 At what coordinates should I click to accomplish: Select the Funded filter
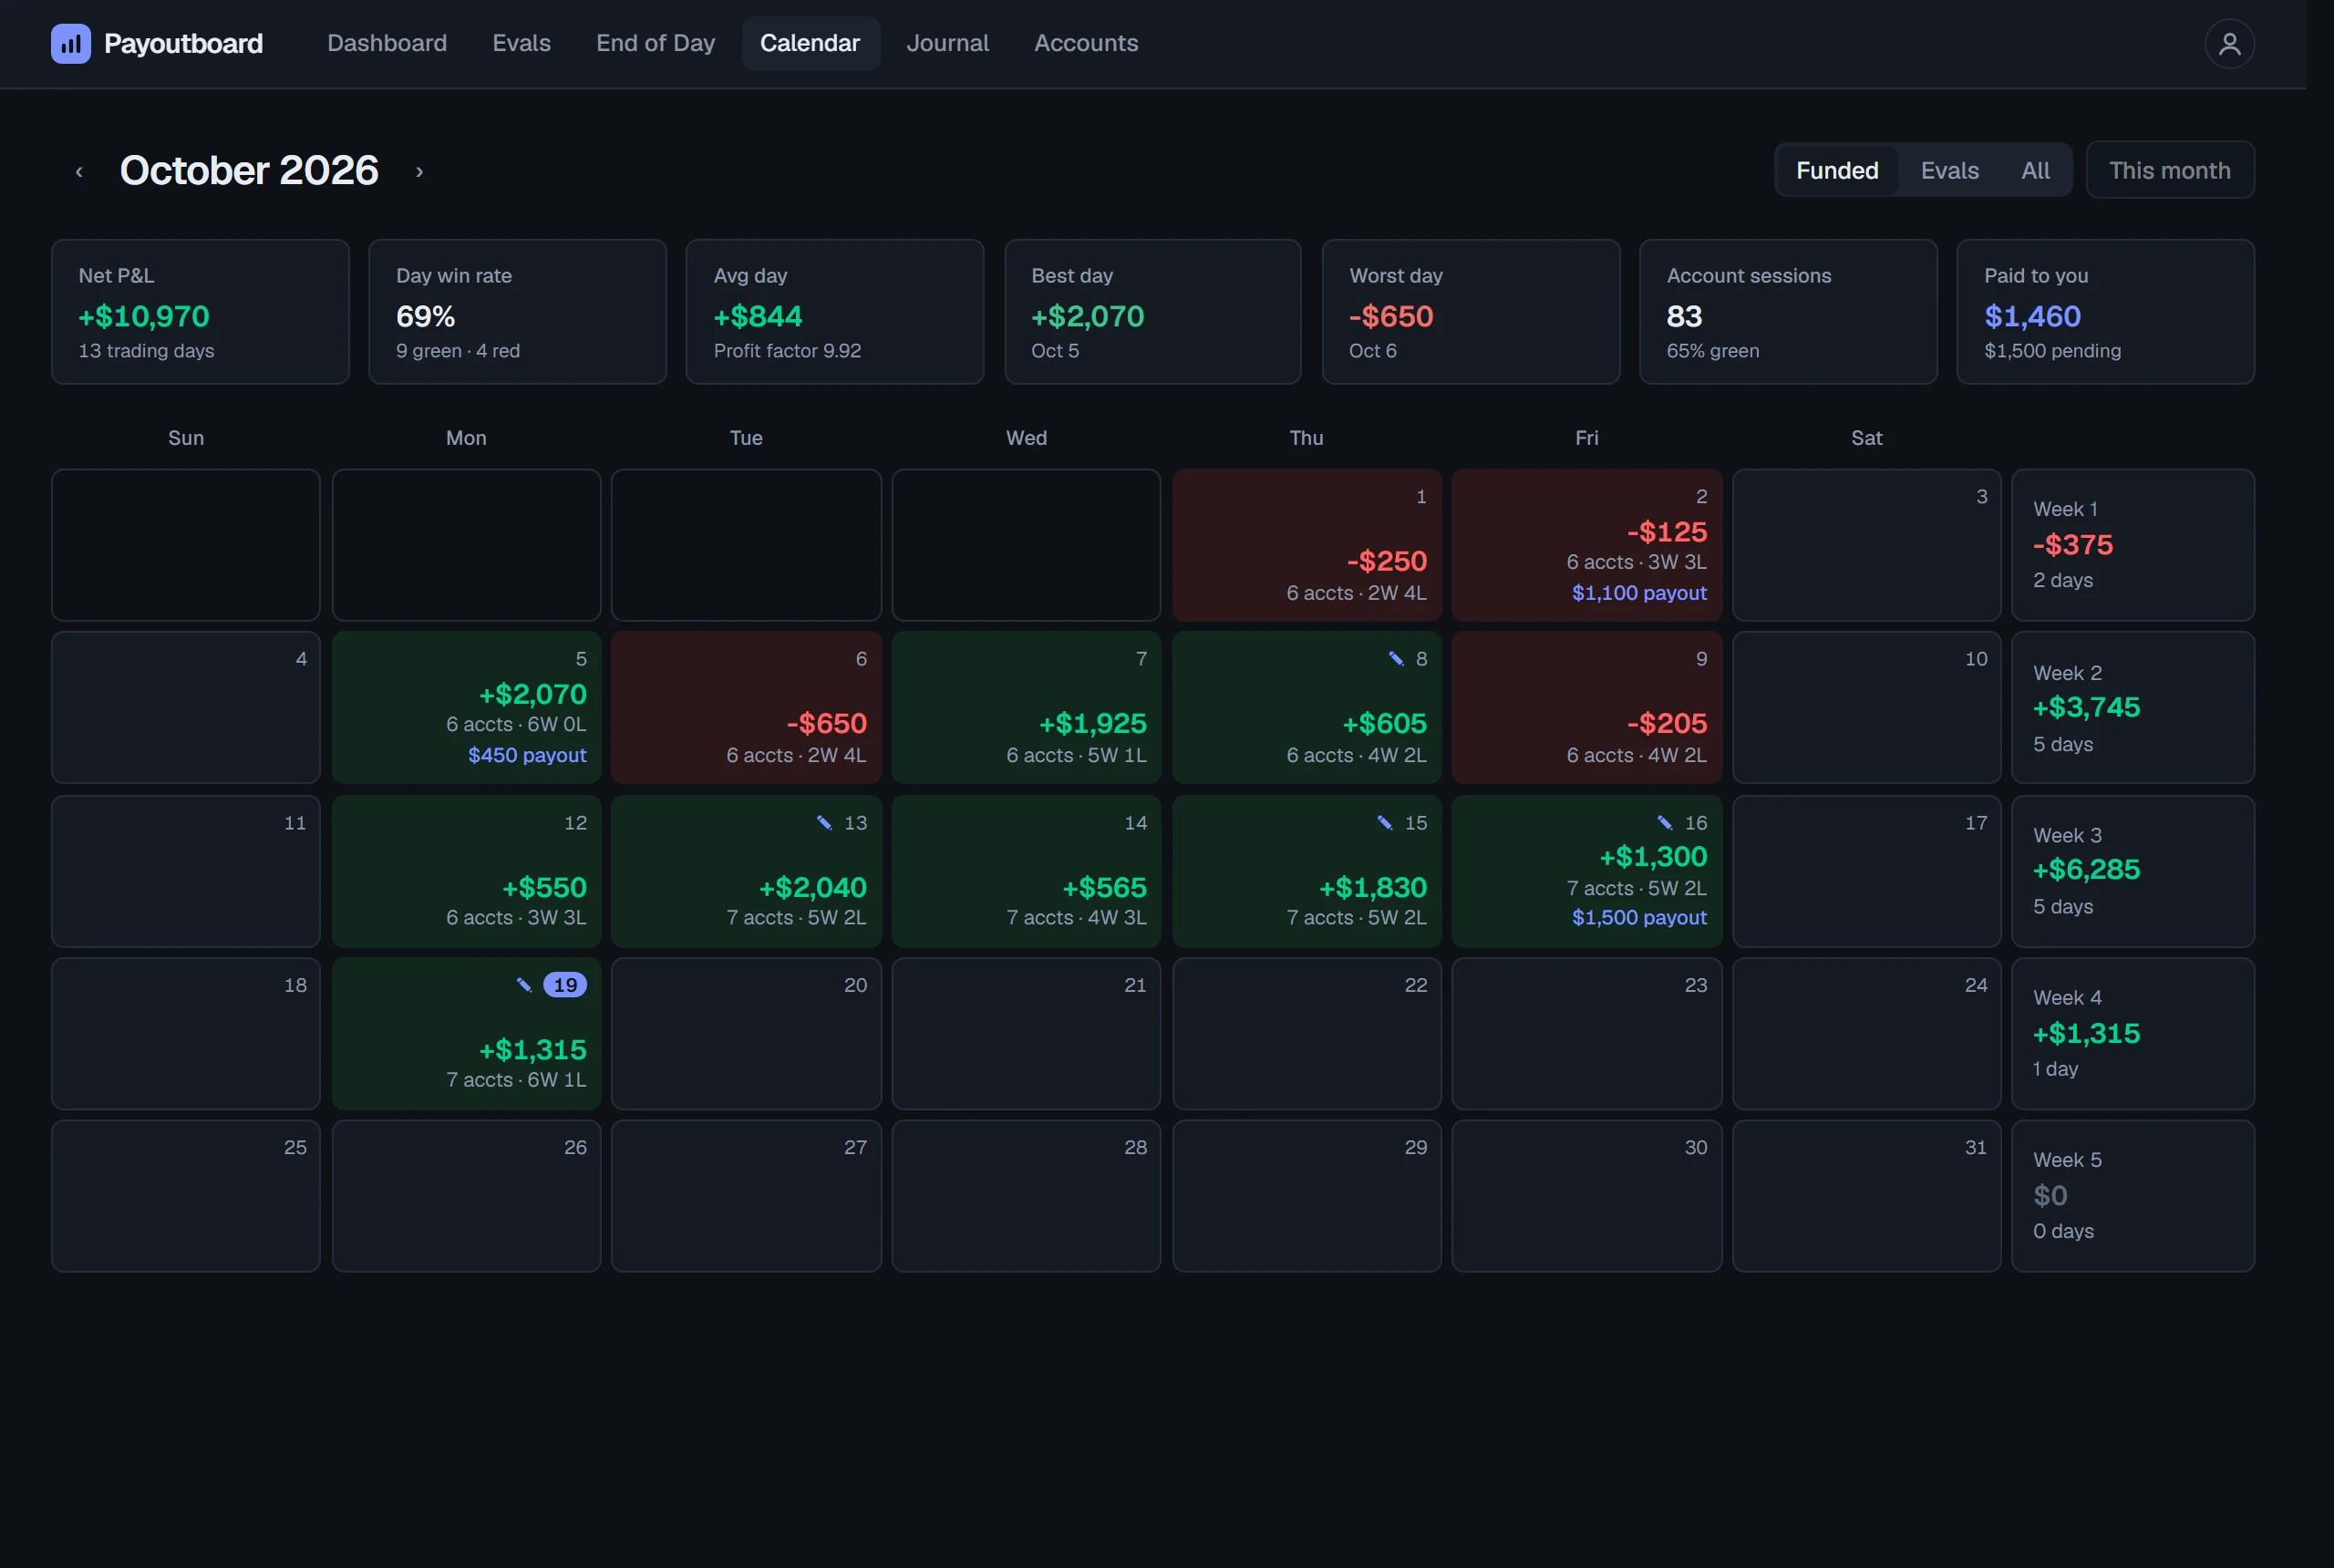pos(1837,170)
